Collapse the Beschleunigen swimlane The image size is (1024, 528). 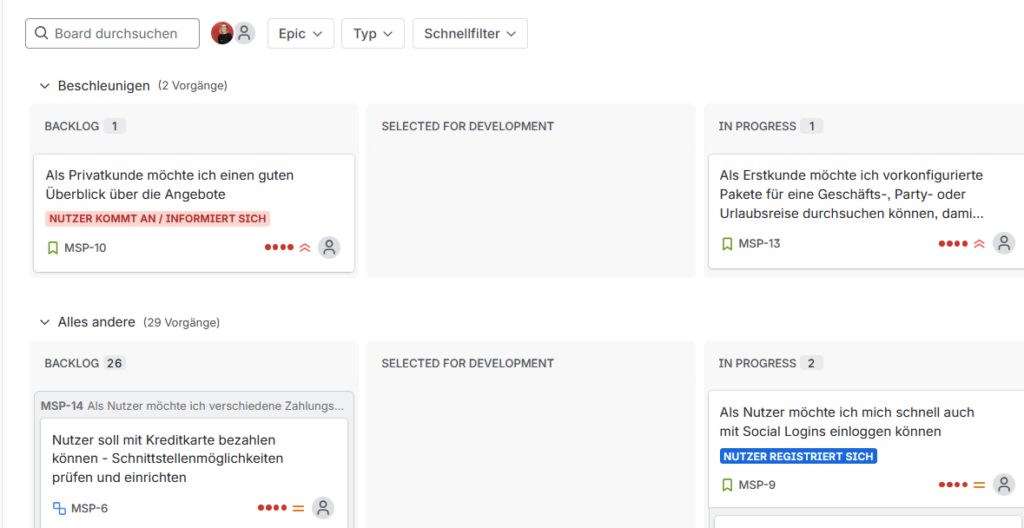click(x=44, y=86)
